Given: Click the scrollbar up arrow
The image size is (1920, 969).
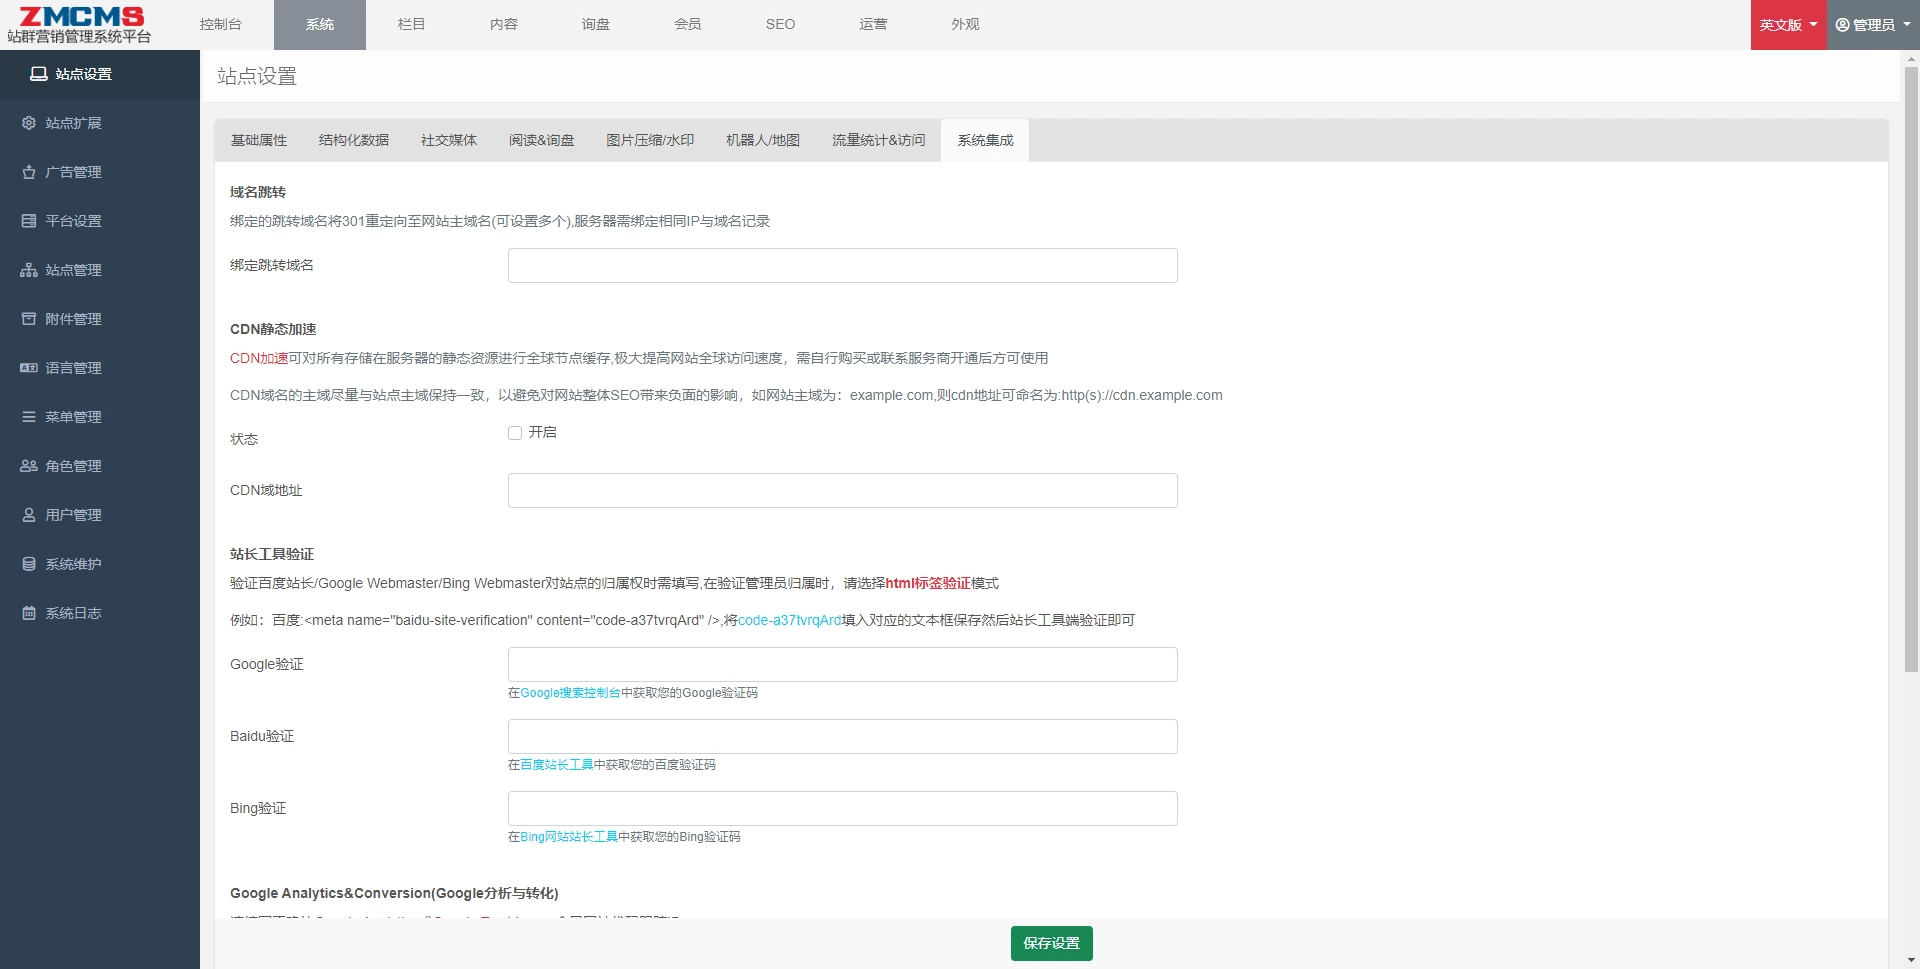Looking at the screenshot, I should [x=1911, y=58].
